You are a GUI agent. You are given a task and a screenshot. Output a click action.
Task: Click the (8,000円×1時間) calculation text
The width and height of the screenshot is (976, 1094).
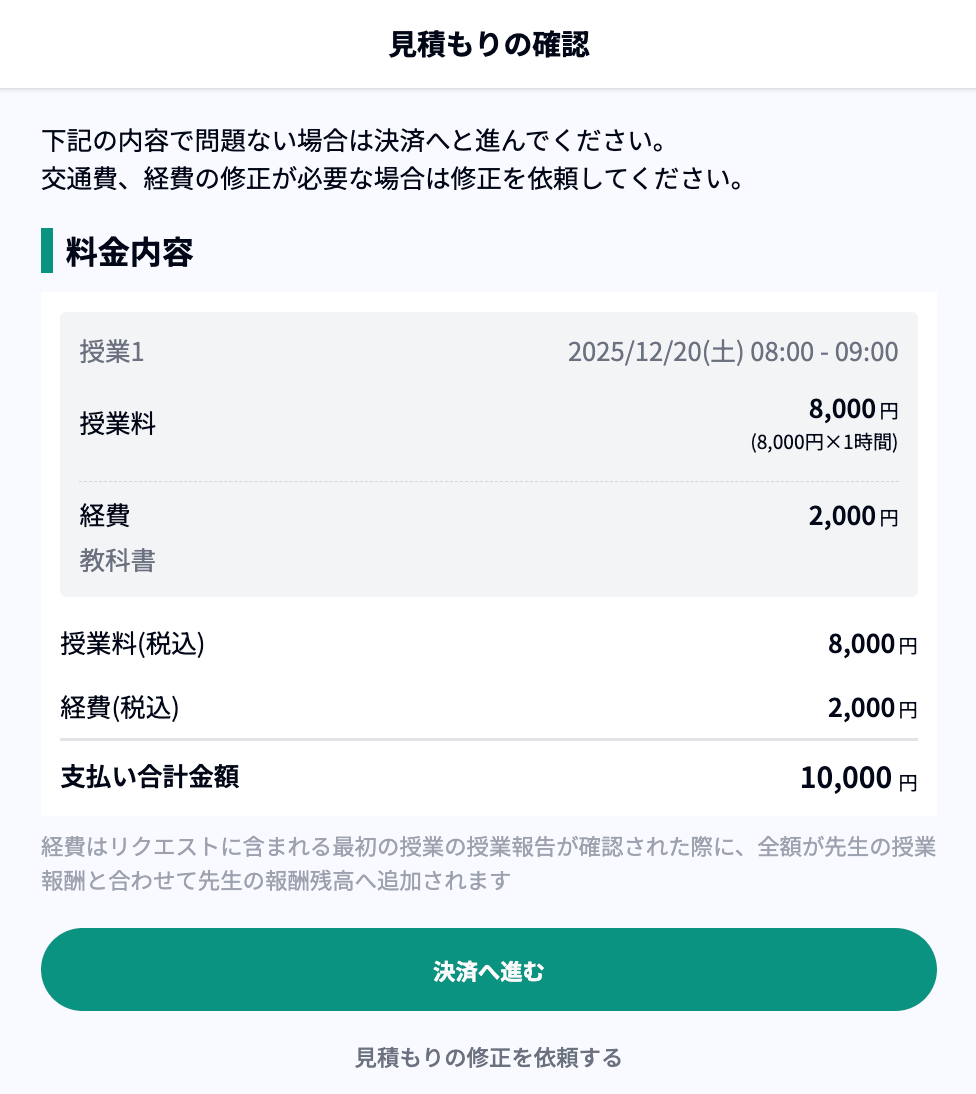point(824,442)
